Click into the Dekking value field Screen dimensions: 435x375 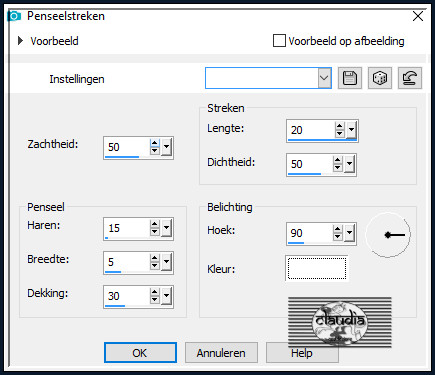click(x=127, y=296)
